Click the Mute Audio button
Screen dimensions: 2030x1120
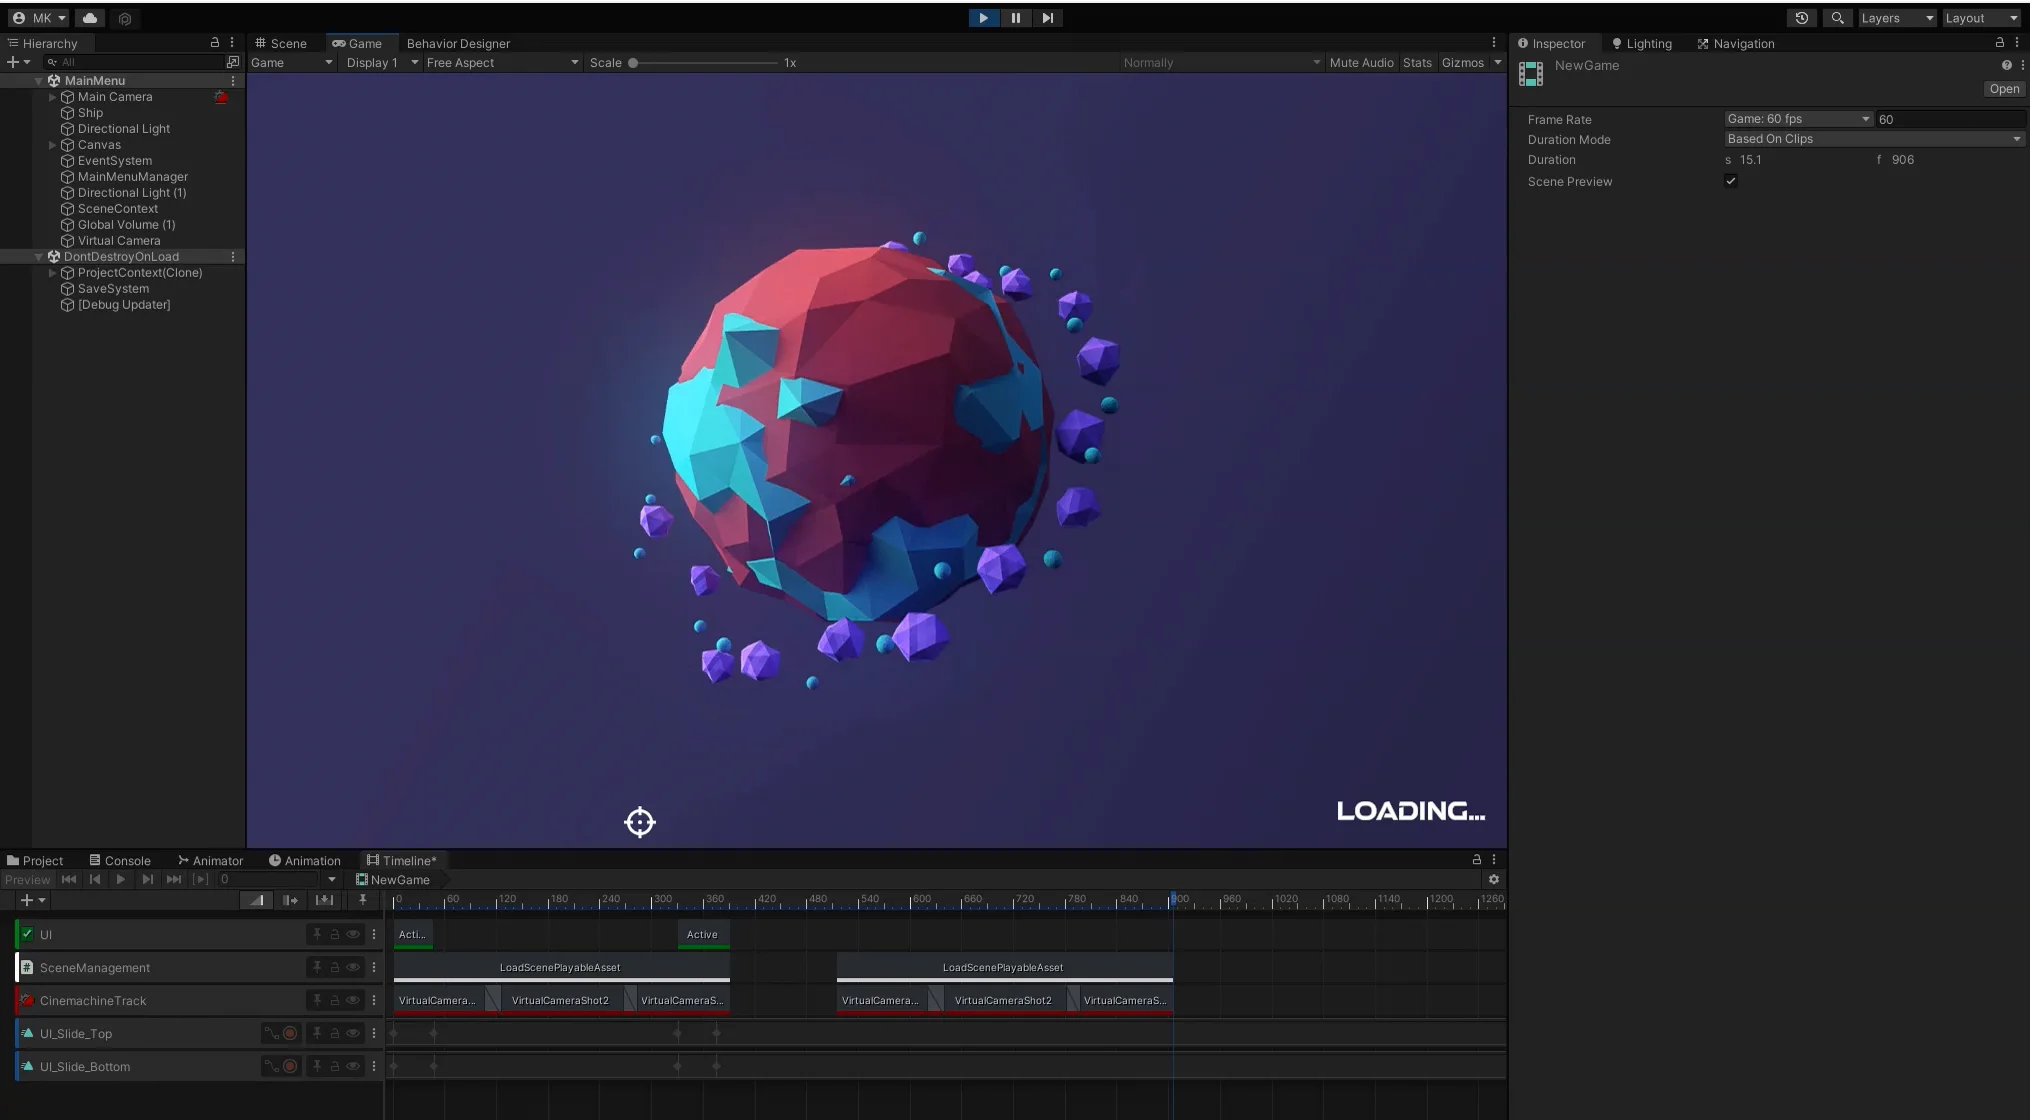click(1360, 63)
